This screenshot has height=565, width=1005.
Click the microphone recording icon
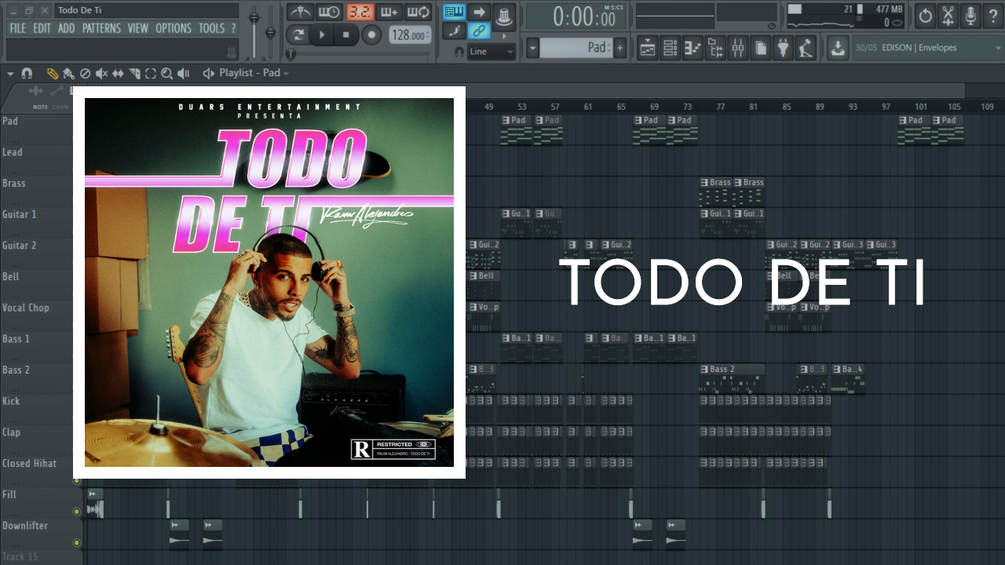pyautogui.click(x=970, y=16)
